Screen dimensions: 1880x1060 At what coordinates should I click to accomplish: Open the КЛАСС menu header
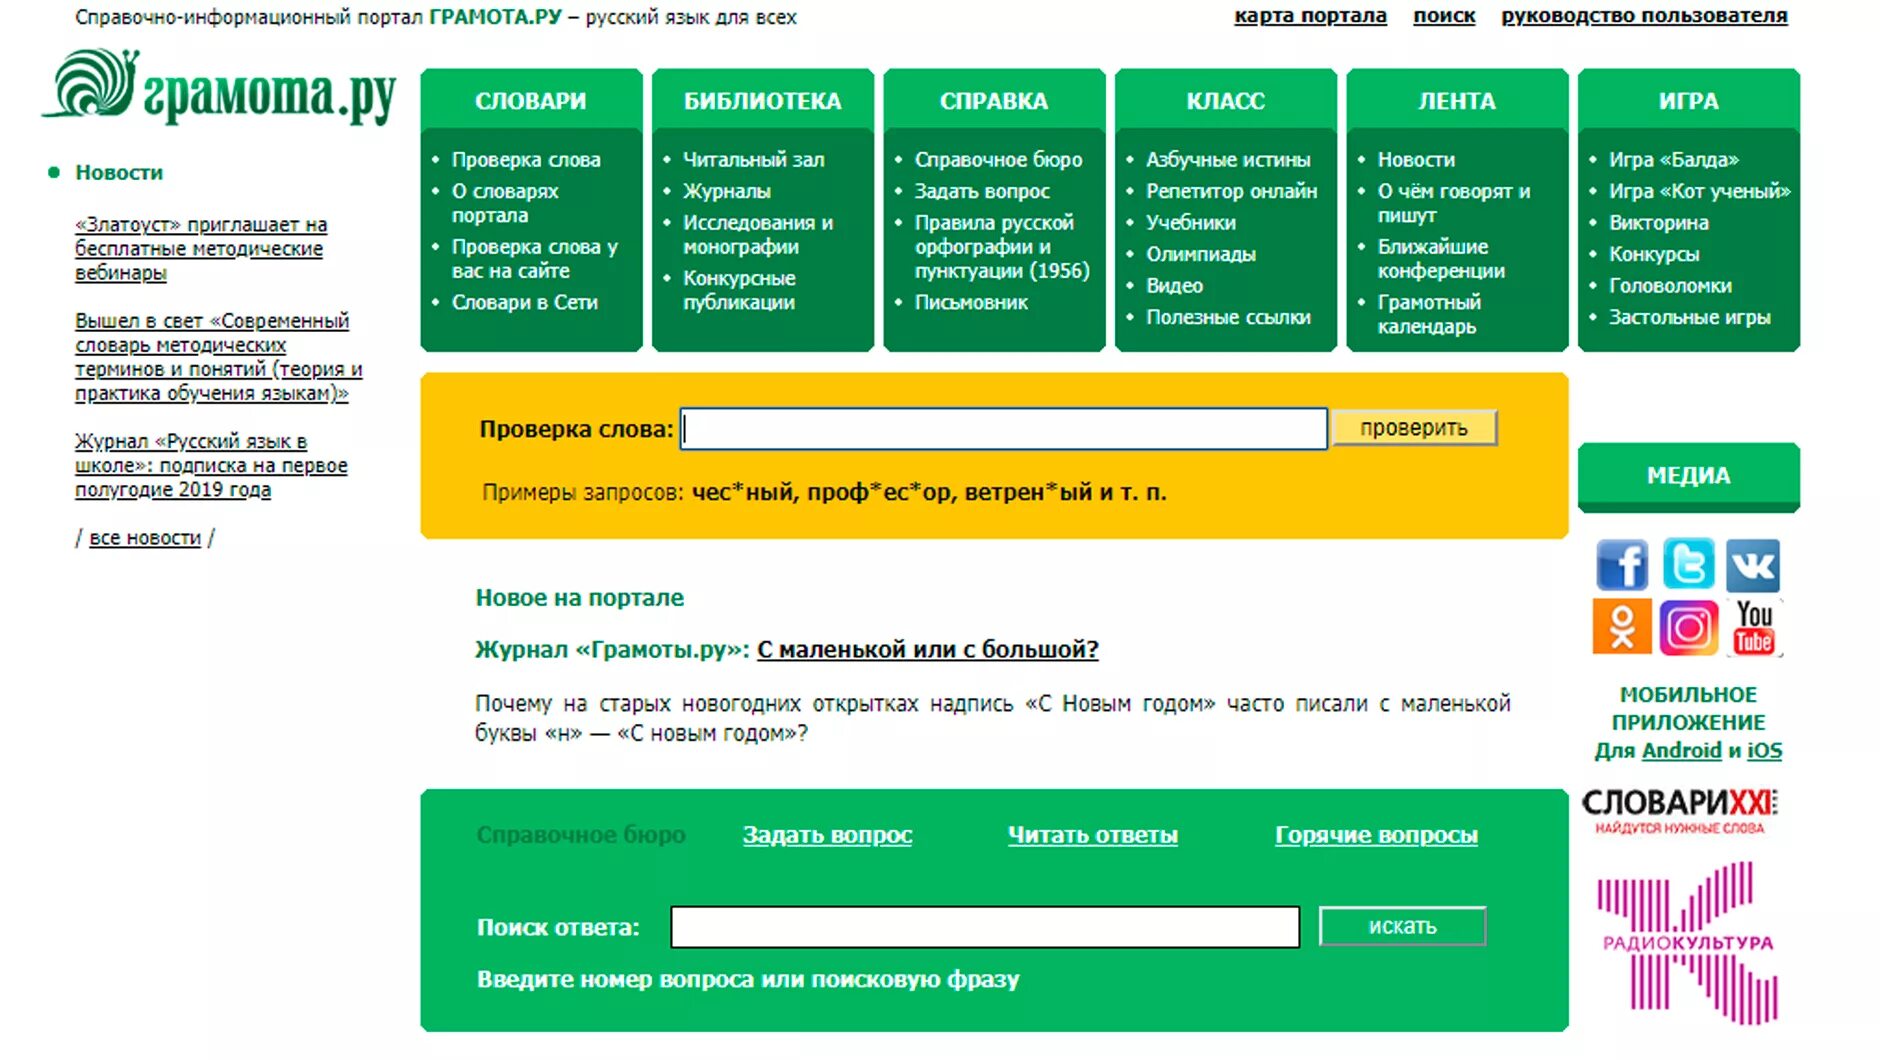(x=1226, y=101)
